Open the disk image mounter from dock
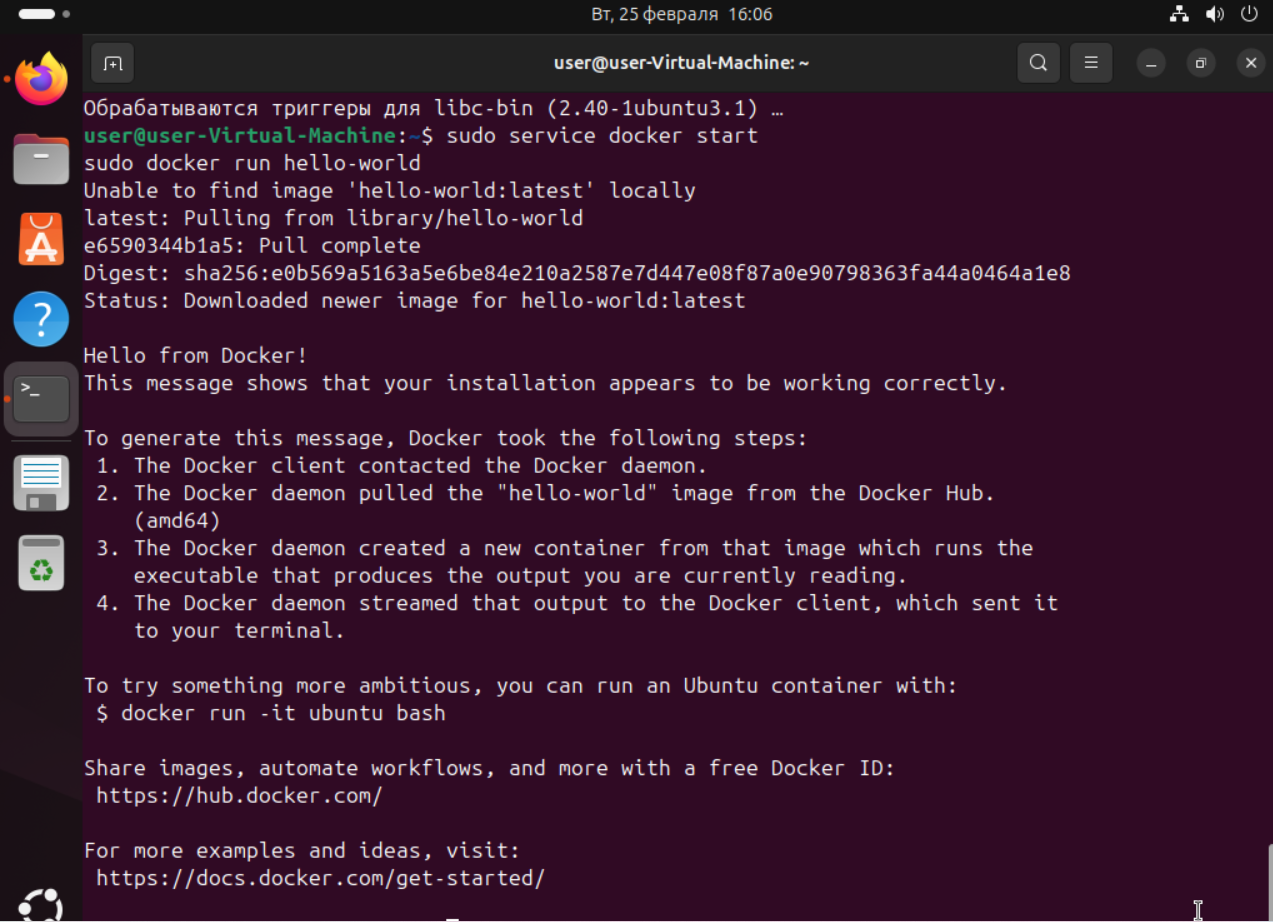This screenshot has width=1273, height=922. pos(41,482)
